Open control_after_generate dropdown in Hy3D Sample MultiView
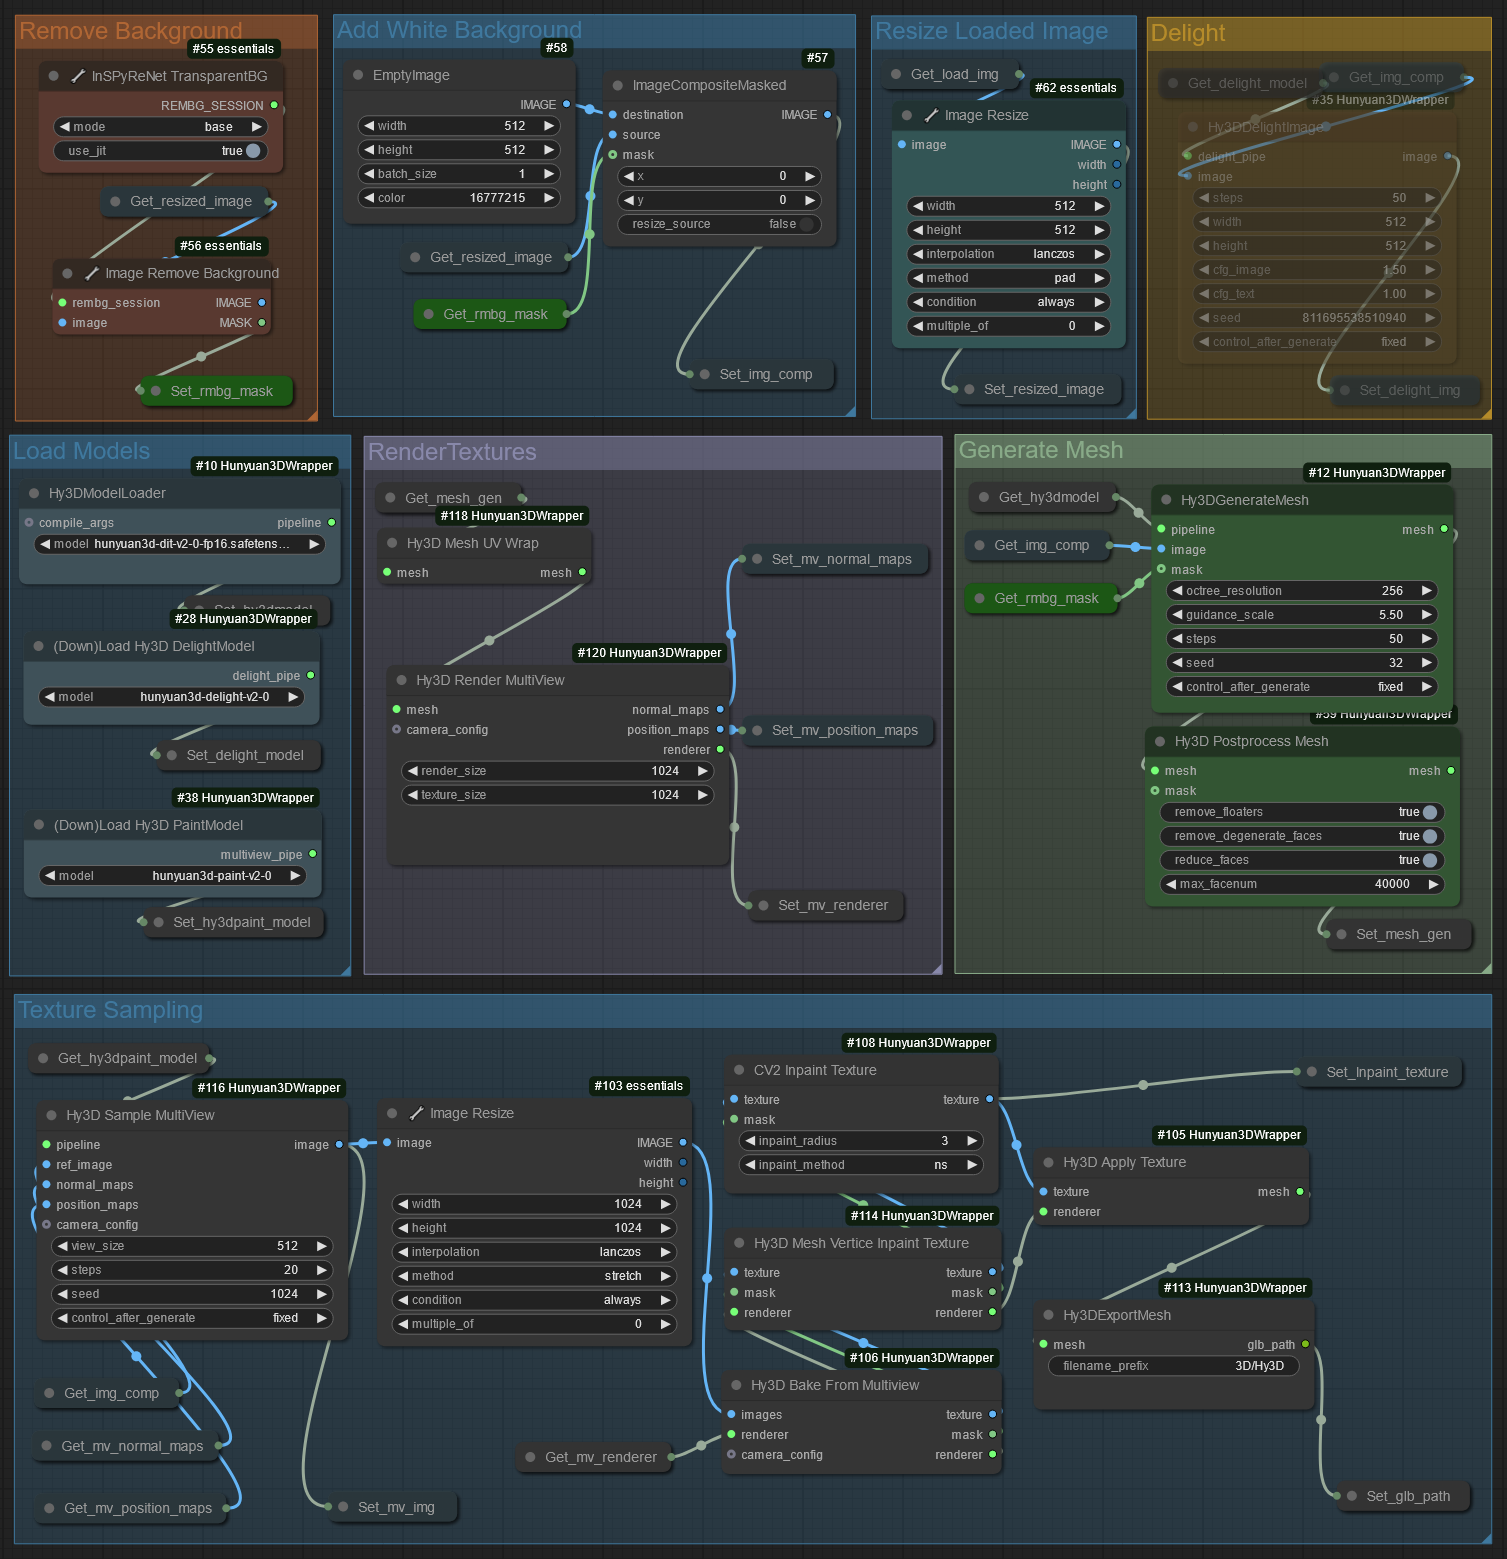Image resolution: width=1507 pixels, height=1559 pixels. 192,1318
